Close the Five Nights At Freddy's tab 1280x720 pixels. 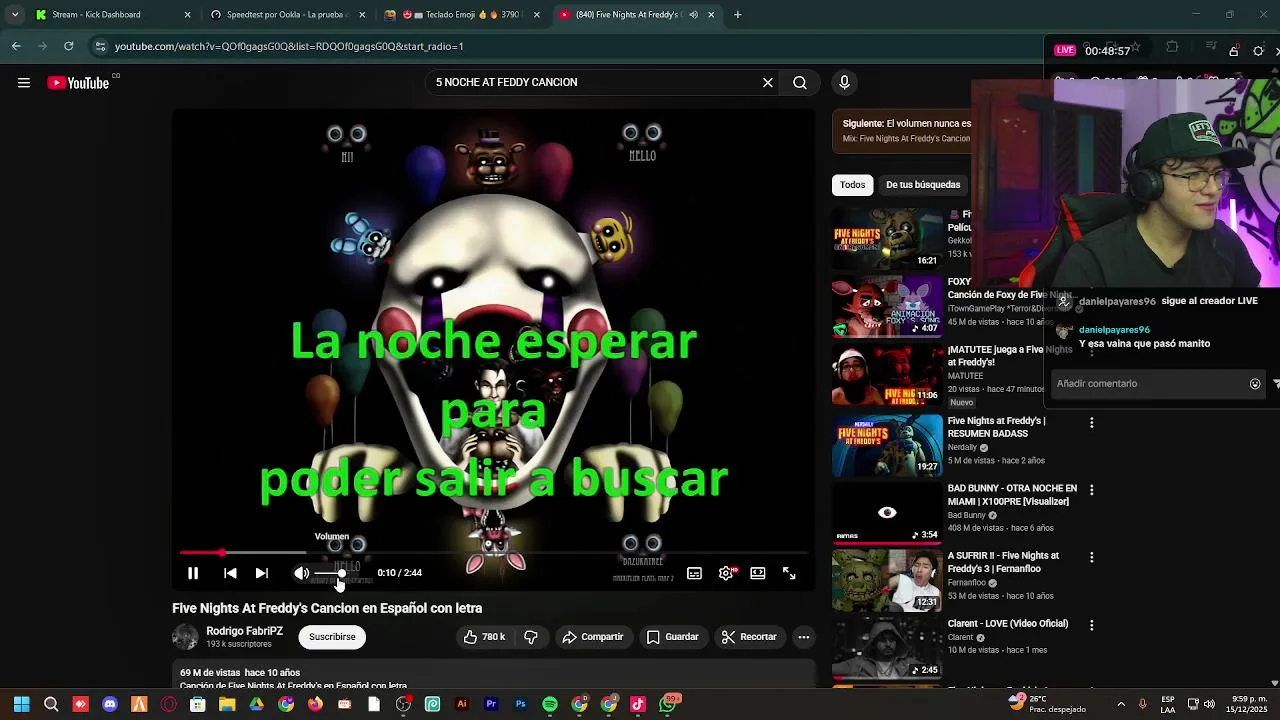pyautogui.click(x=711, y=15)
